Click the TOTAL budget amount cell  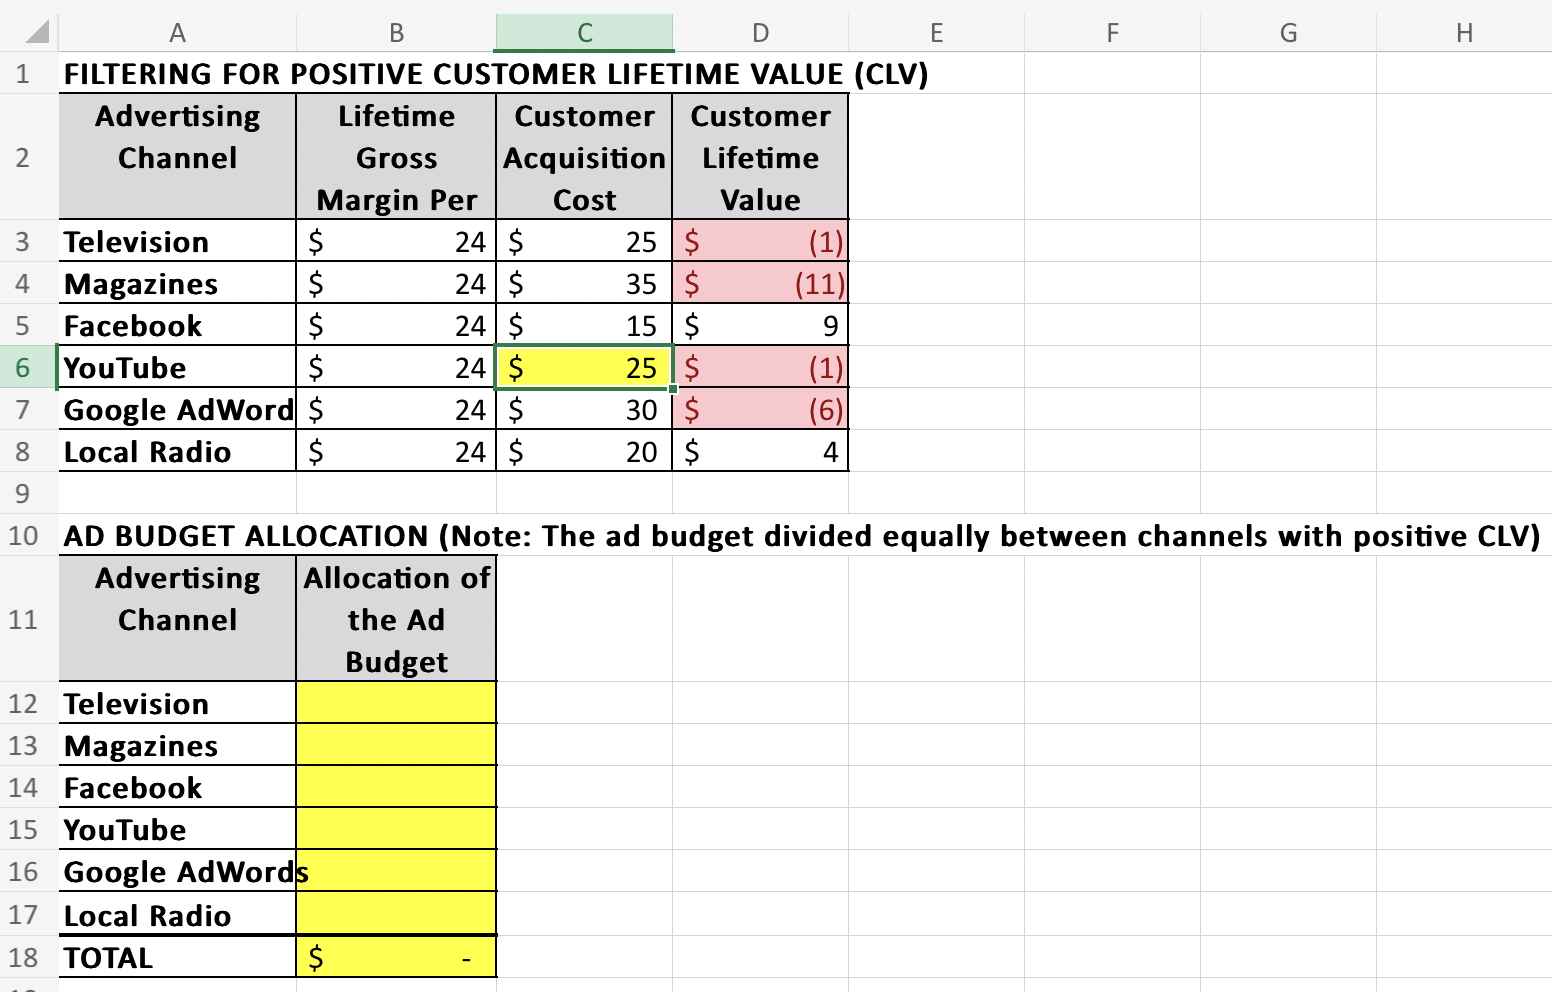(396, 957)
